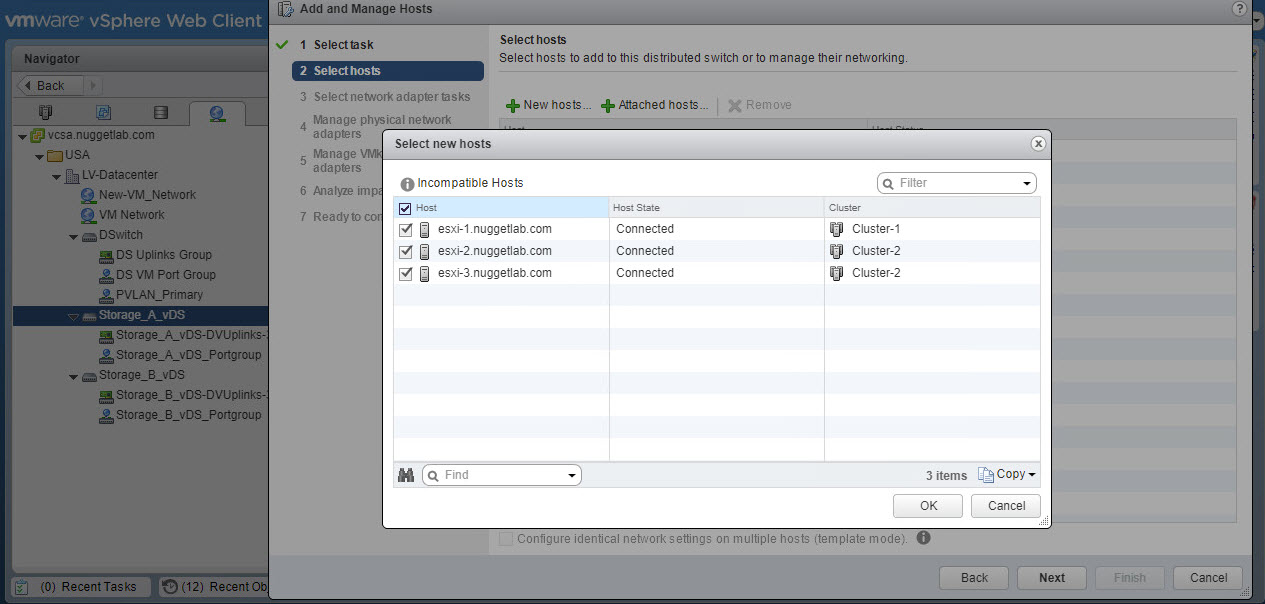This screenshot has height=604, width=1265.
Task: Close the Select new hosts dialog
Action: [1038, 144]
